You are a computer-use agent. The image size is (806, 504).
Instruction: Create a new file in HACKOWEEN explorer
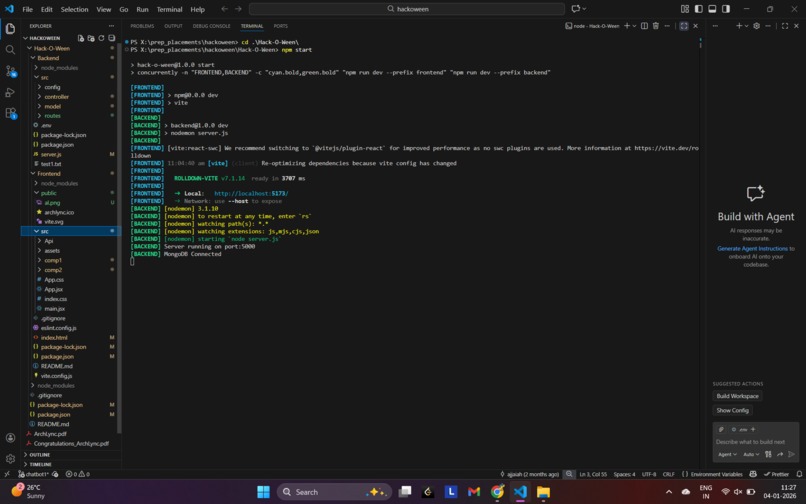(81, 38)
